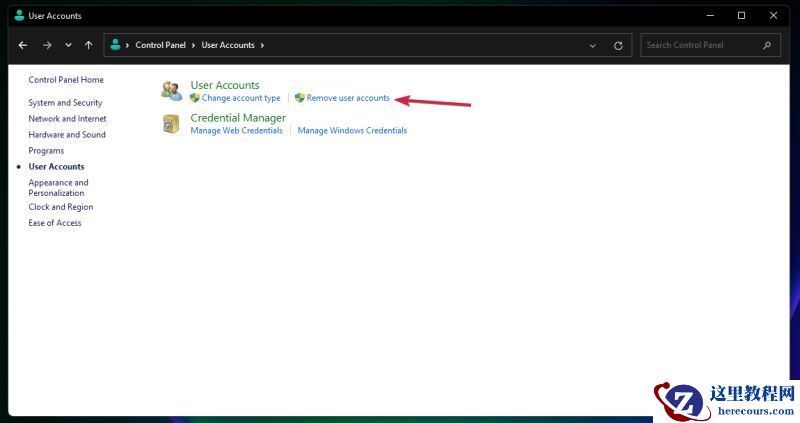The height and width of the screenshot is (423, 800).
Task: Expand chevron after User Accounts breadcrumb
Action: pos(262,45)
